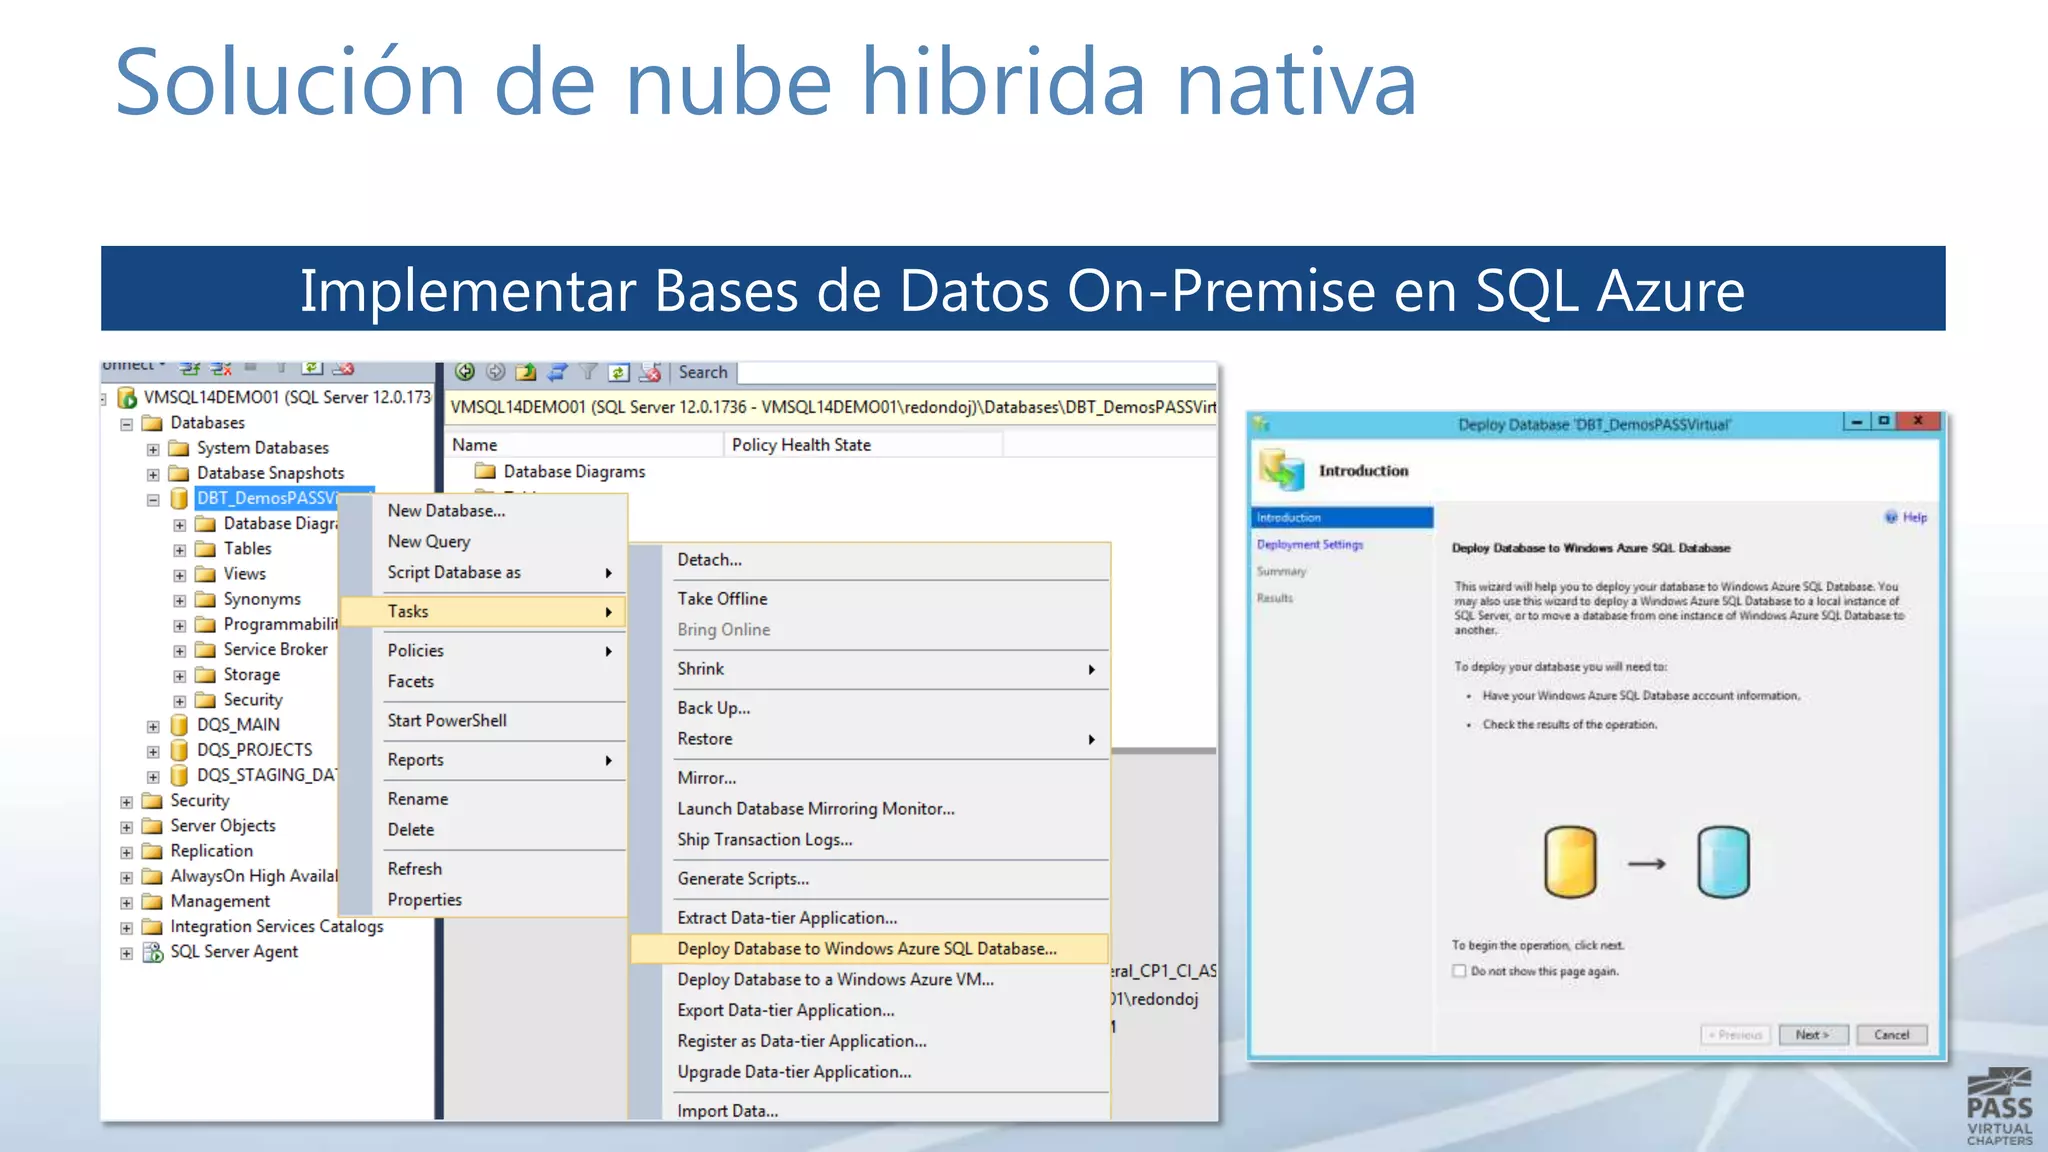Check 'Do not show this page again'
2048x1152 pixels.
pos(1459,971)
